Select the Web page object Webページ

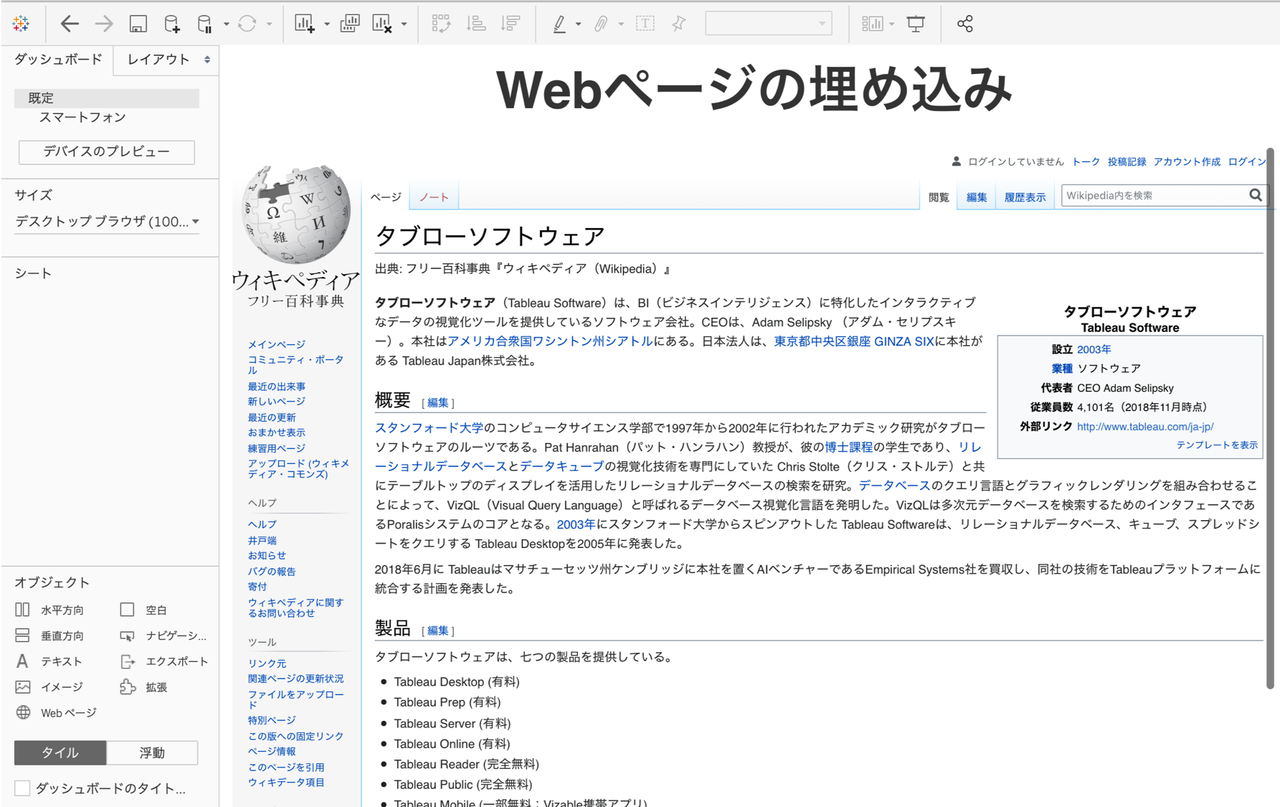click(x=56, y=713)
